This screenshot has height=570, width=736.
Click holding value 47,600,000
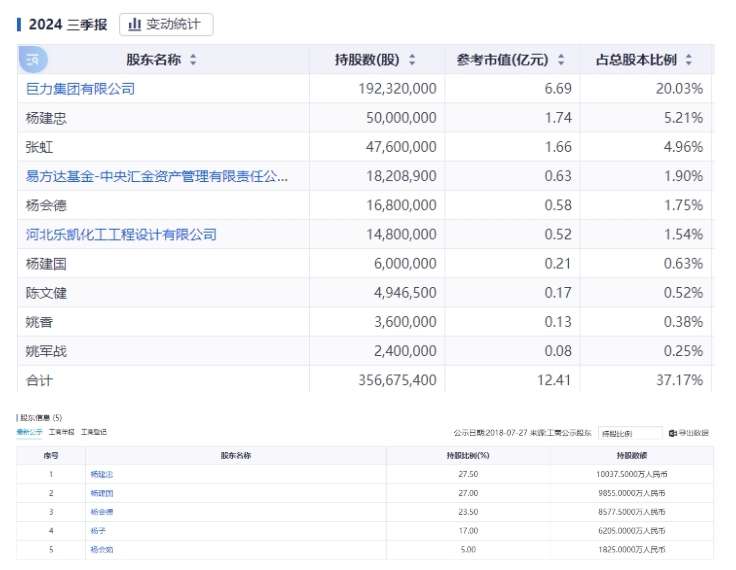[401, 147]
